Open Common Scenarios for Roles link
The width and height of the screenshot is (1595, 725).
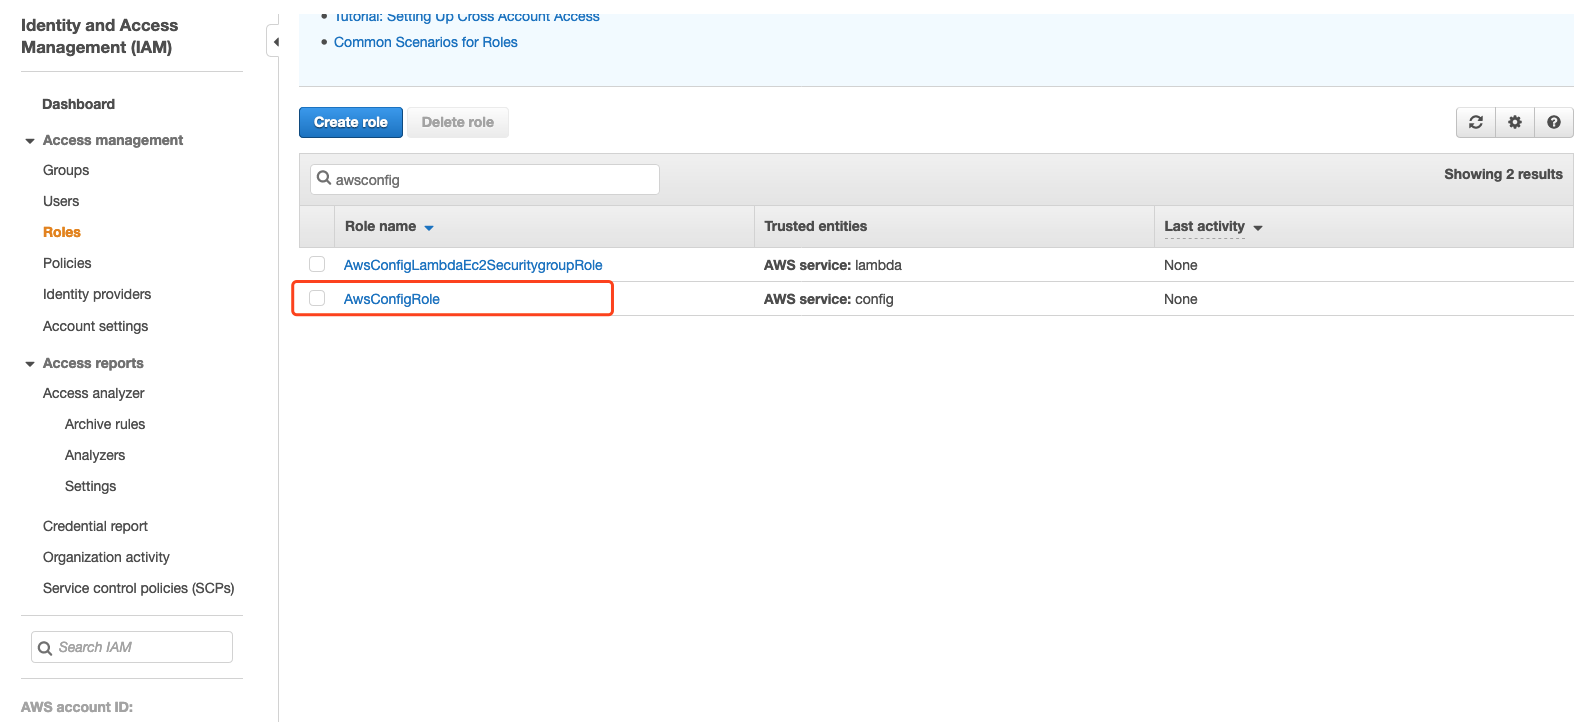coord(426,42)
